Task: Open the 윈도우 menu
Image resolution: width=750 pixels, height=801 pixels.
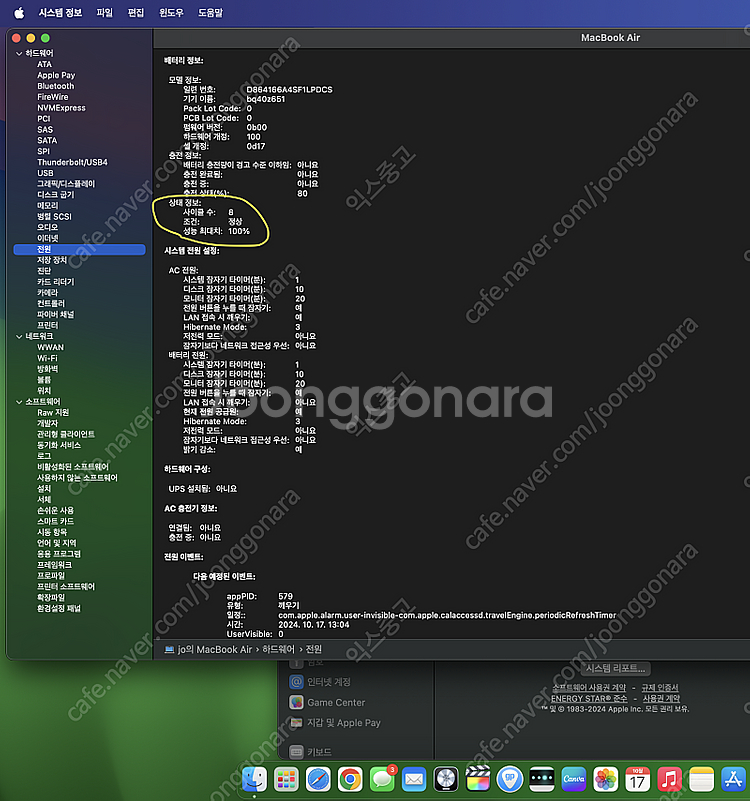Action: point(171,13)
